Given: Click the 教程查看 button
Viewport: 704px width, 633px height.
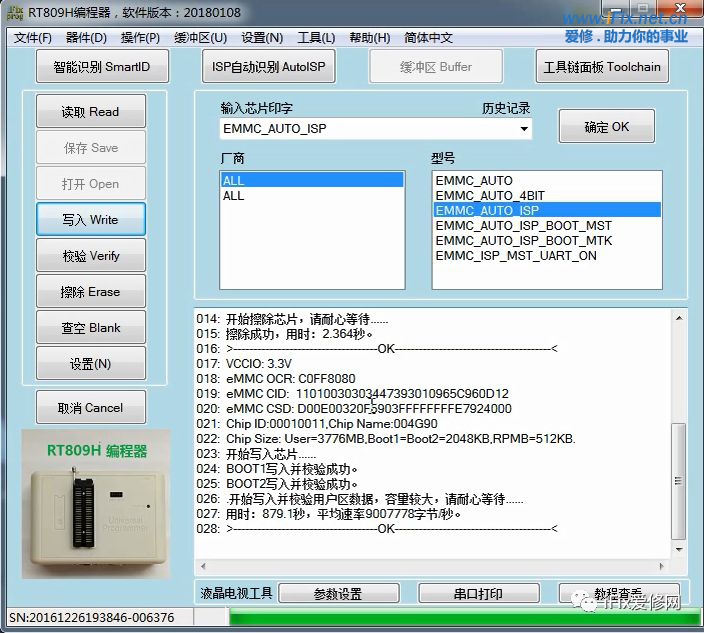Looking at the screenshot, I should (x=619, y=593).
